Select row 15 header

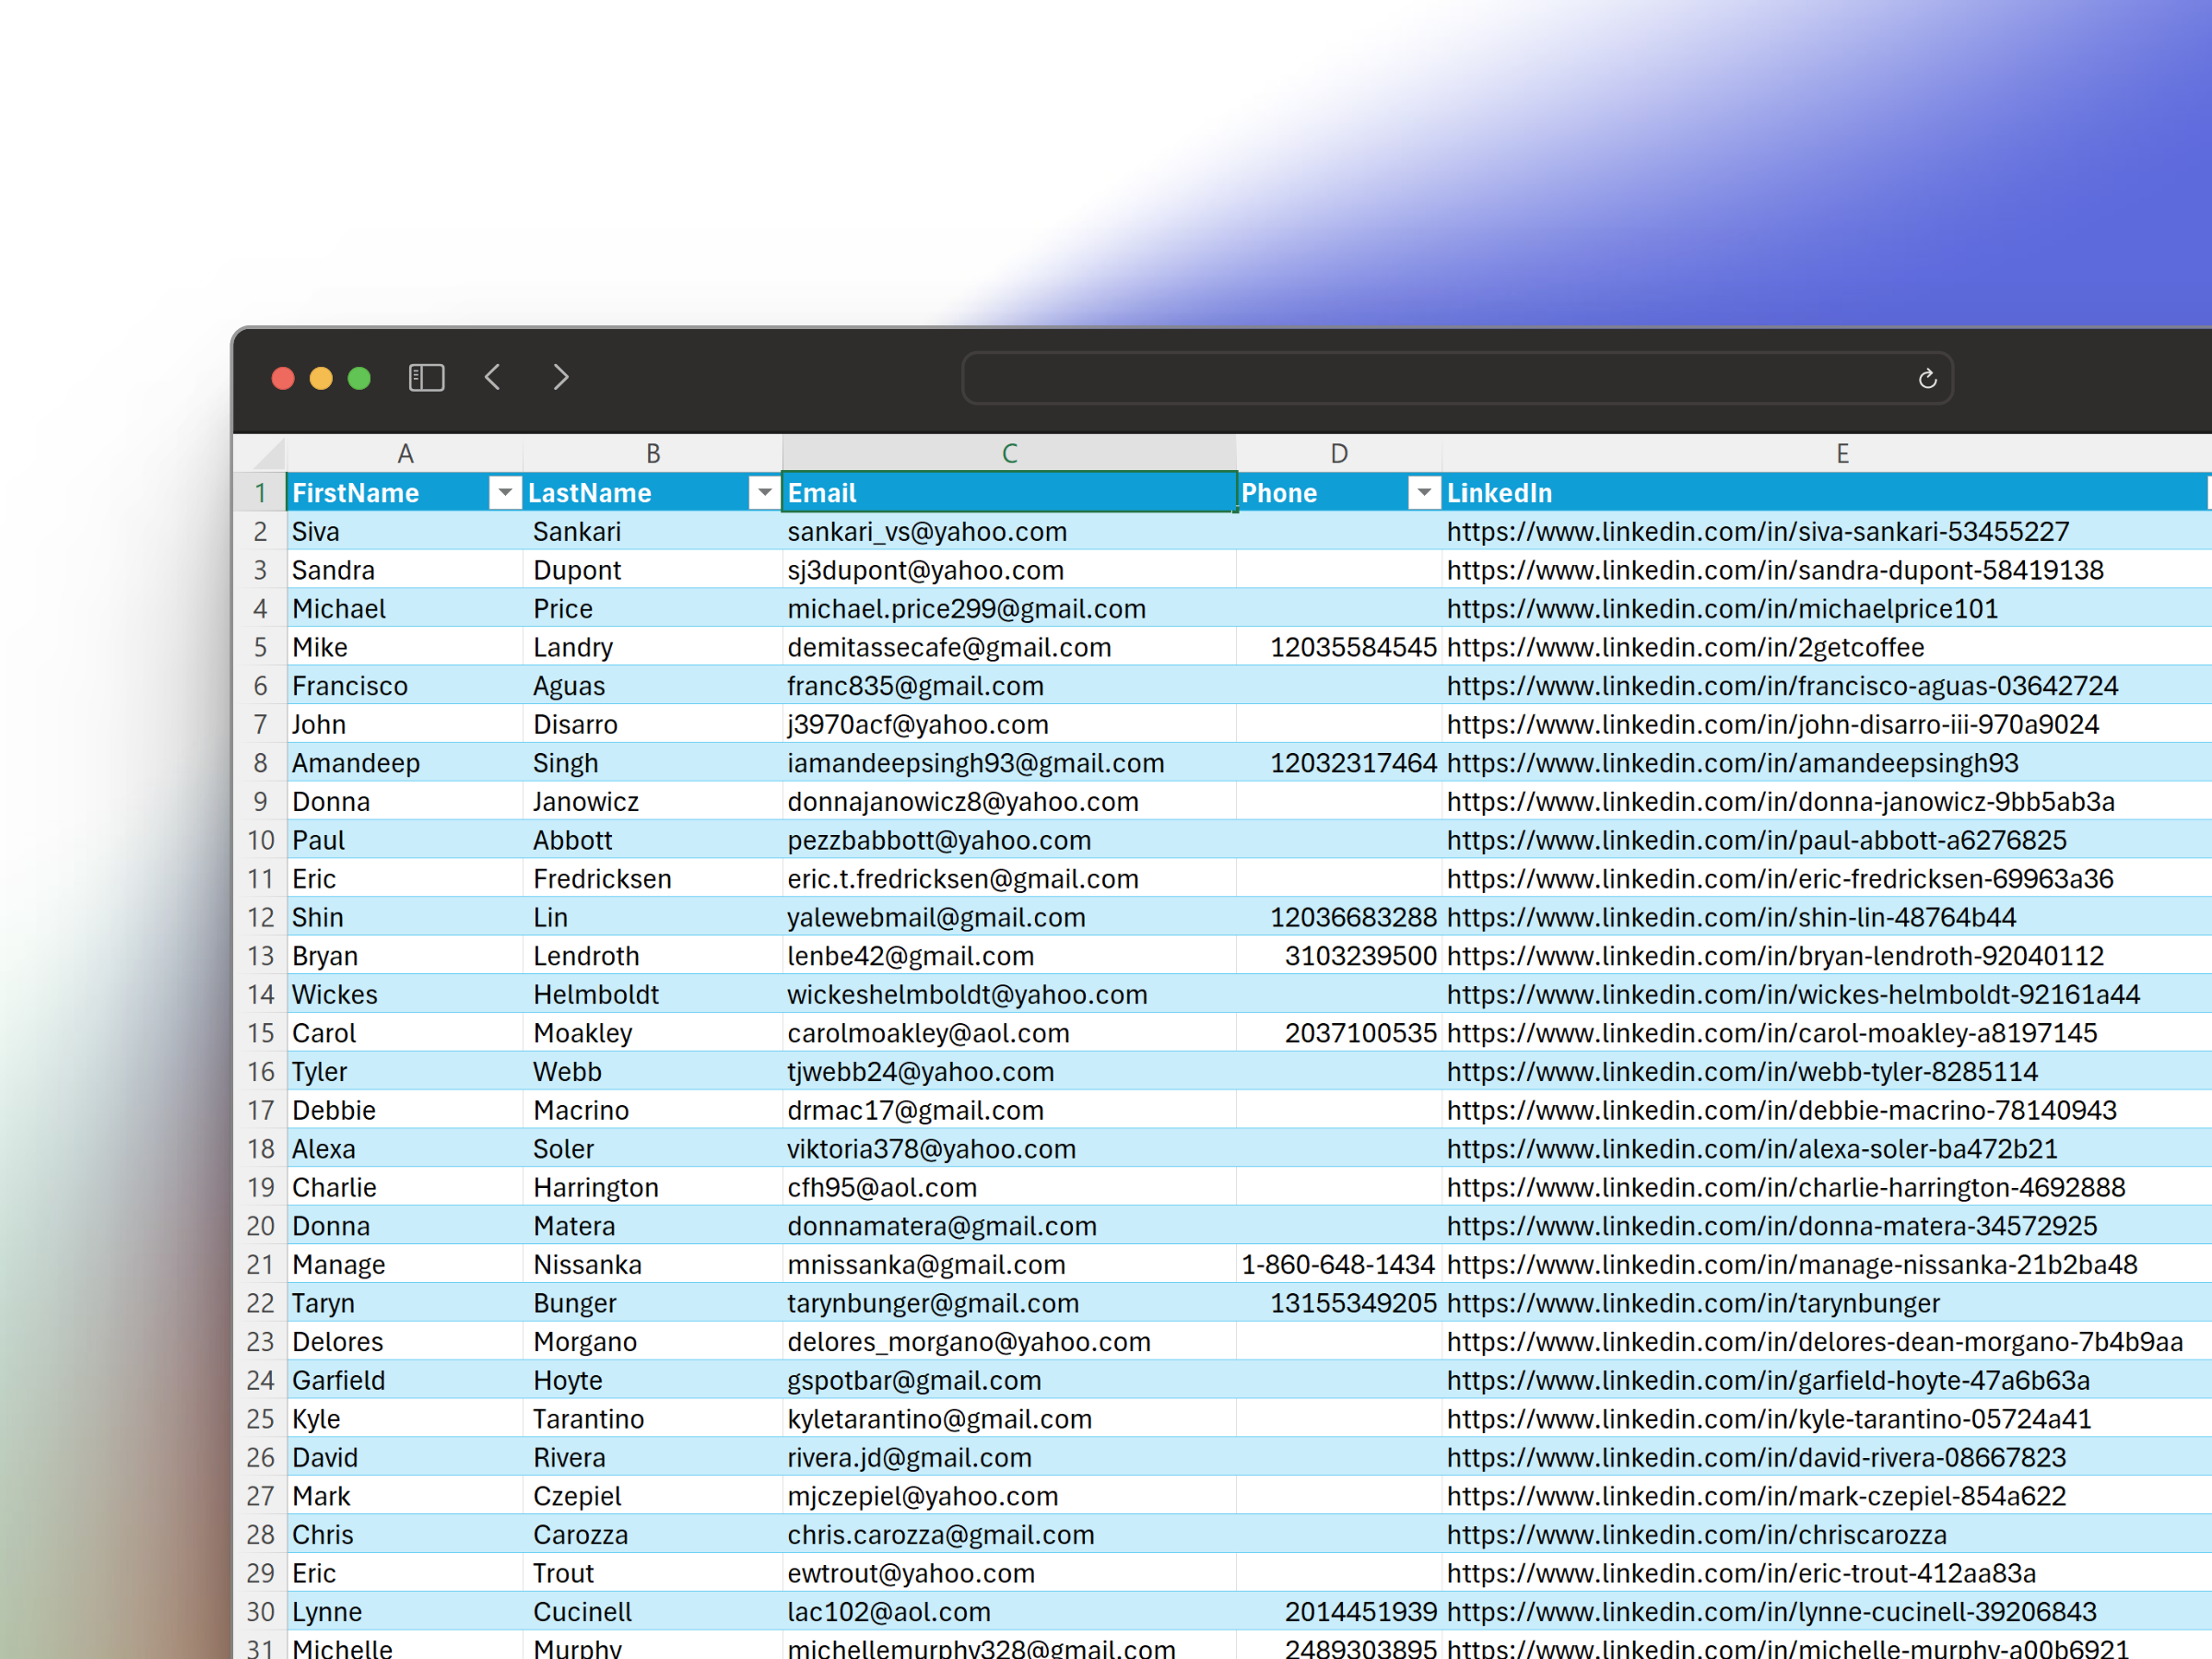[x=260, y=1033]
